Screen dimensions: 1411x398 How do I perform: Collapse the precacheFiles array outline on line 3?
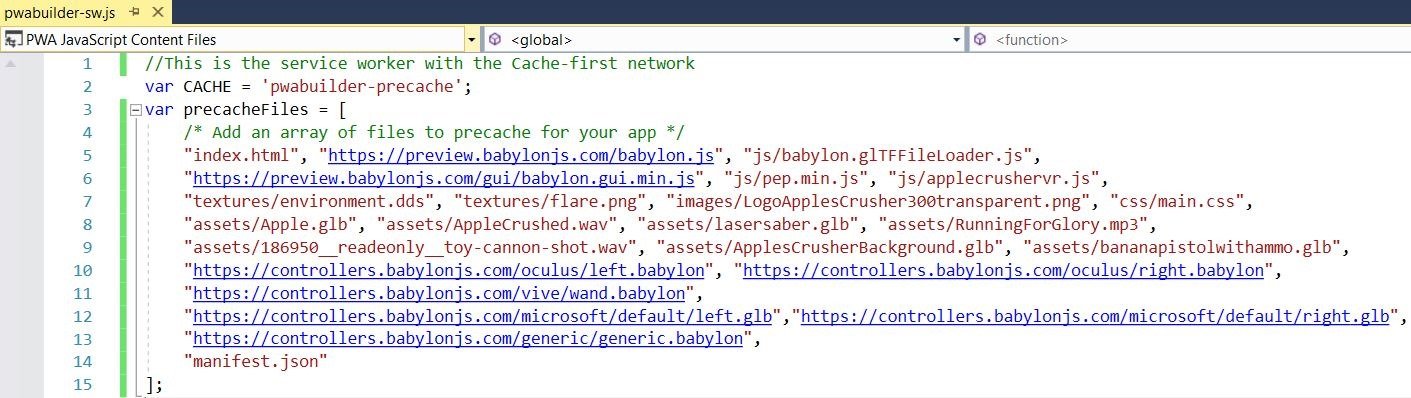click(x=137, y=110)
